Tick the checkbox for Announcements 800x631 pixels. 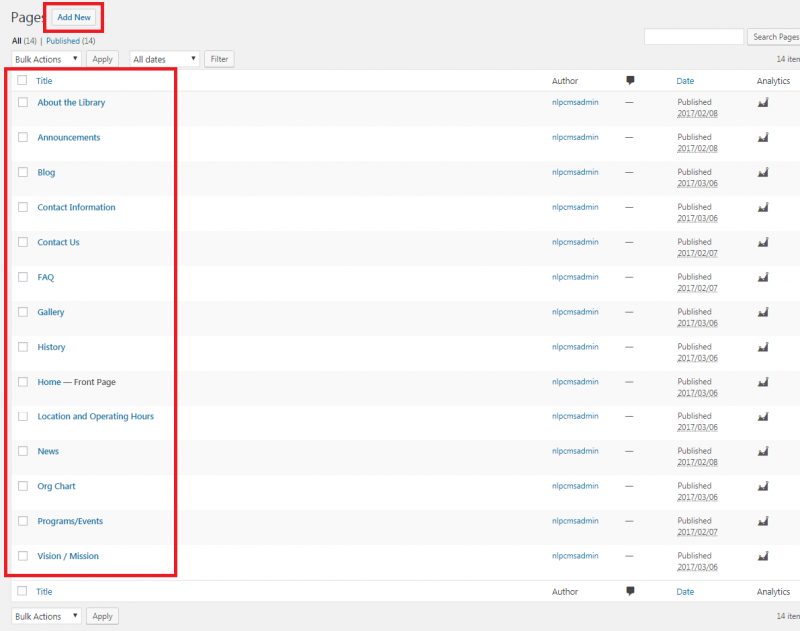click(x=23, y=137)
